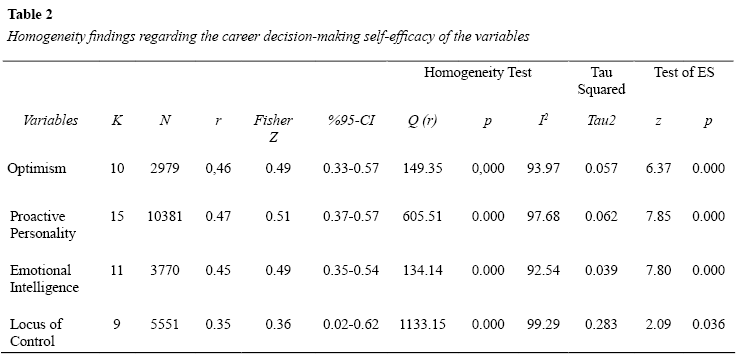Click the Optimism r value 0,46
This screenshot has width=747, height=361.
[218, 168]
